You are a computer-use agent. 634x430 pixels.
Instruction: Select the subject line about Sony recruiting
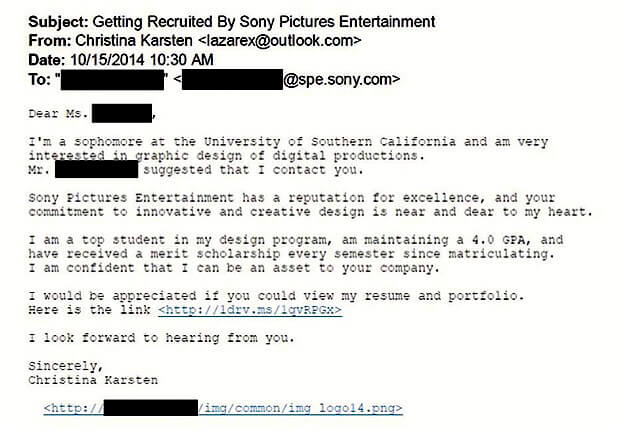263,22
